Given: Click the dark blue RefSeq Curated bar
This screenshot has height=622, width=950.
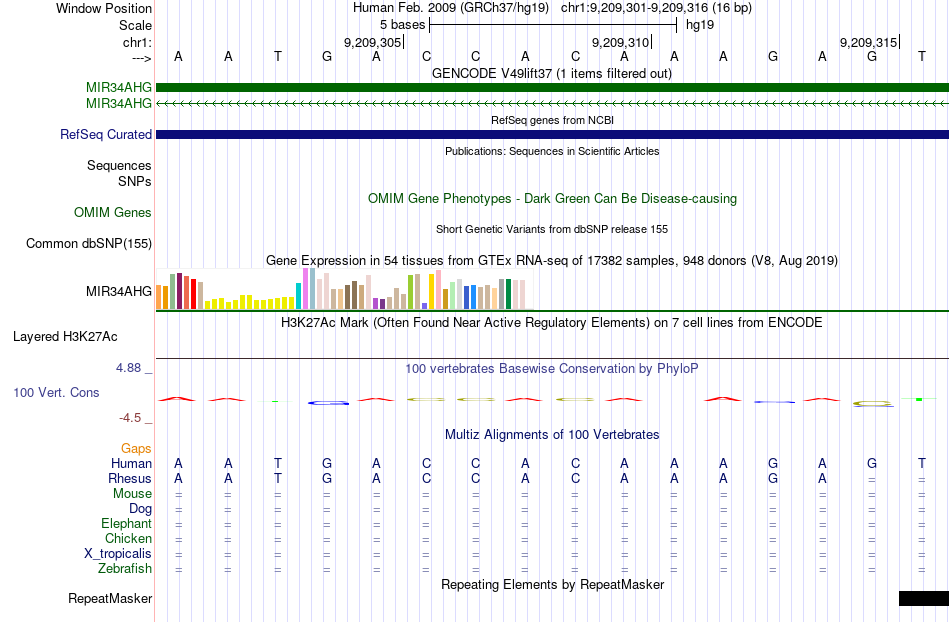Looking at the screenshot, I should [553, 134].
